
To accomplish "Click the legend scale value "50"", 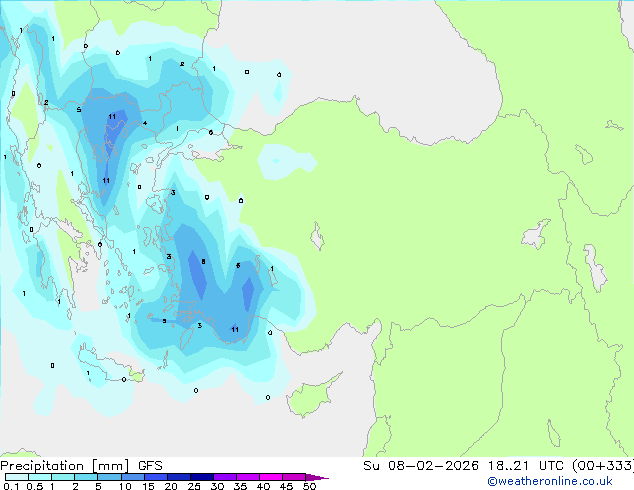I will [309, 486].
